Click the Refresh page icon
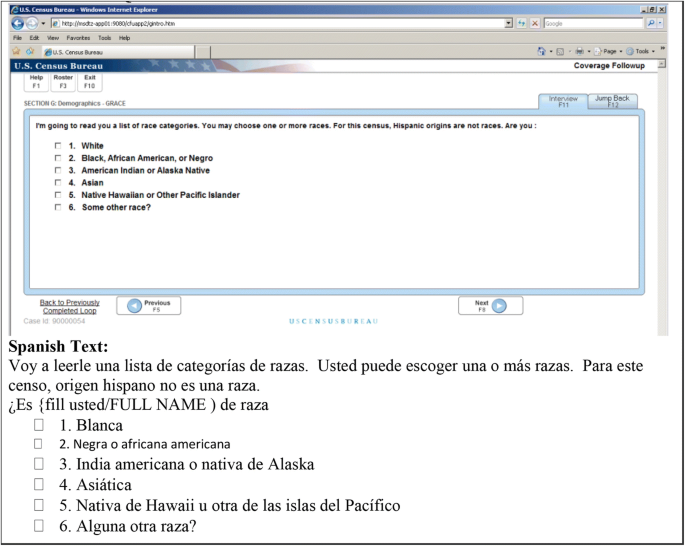The height and width of the screenshot is (546, 685). point(522,23)
